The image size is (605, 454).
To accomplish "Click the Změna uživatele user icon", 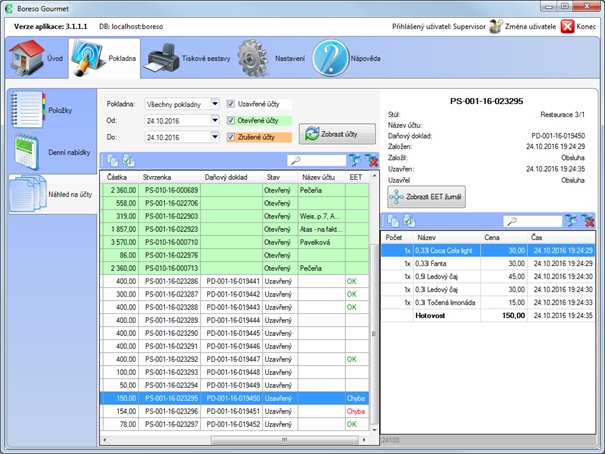I will pyautogui.click(x=496, y=26).
